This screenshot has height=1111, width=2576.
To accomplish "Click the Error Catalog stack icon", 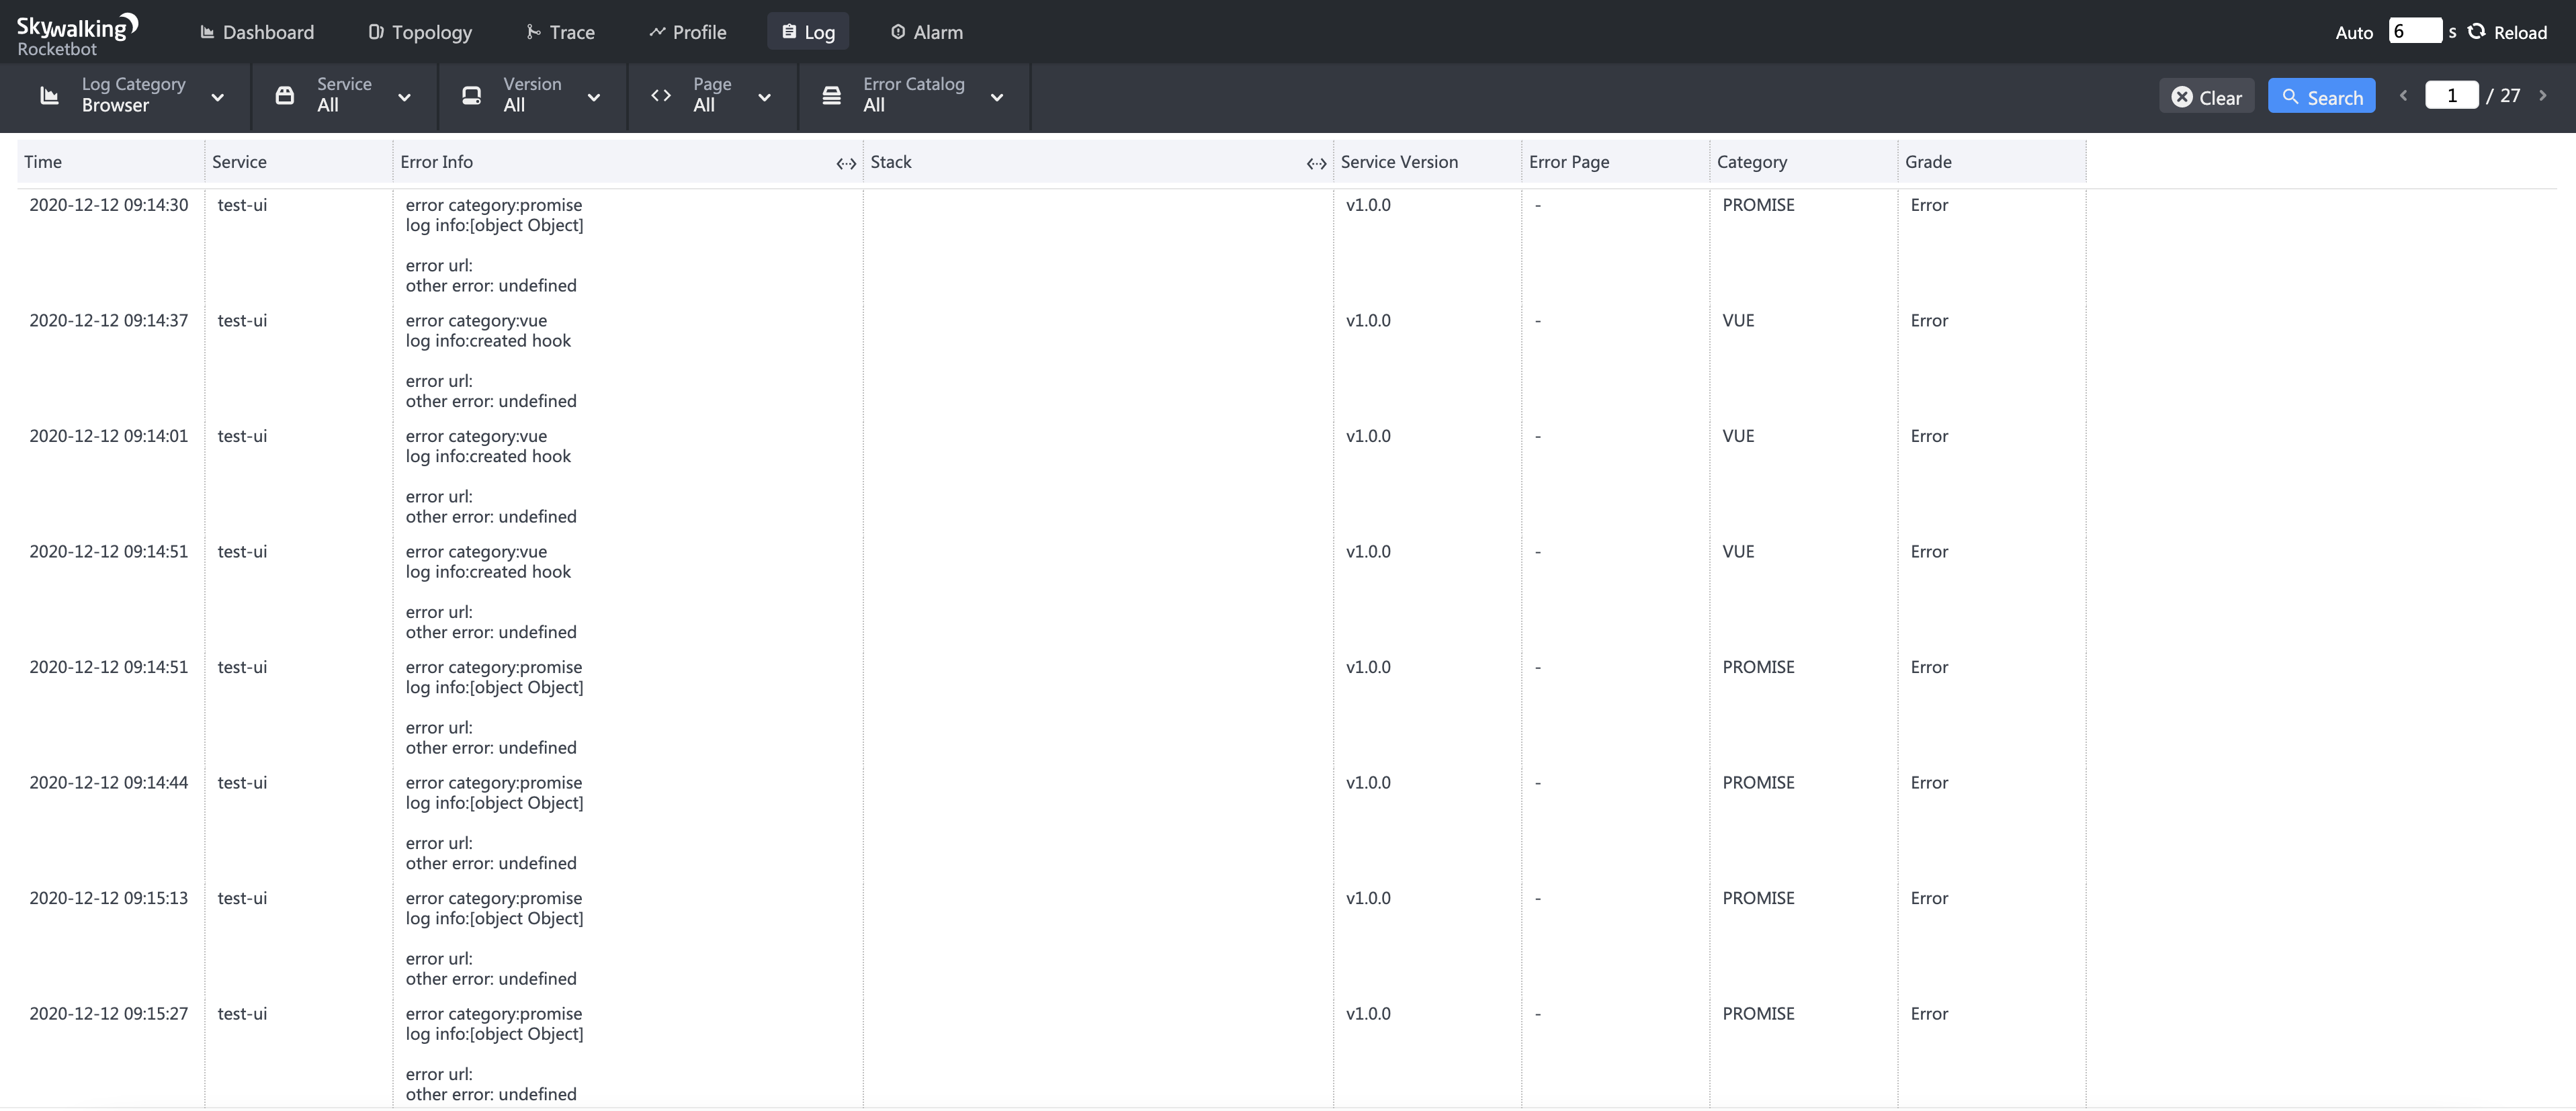I will 831,96.
